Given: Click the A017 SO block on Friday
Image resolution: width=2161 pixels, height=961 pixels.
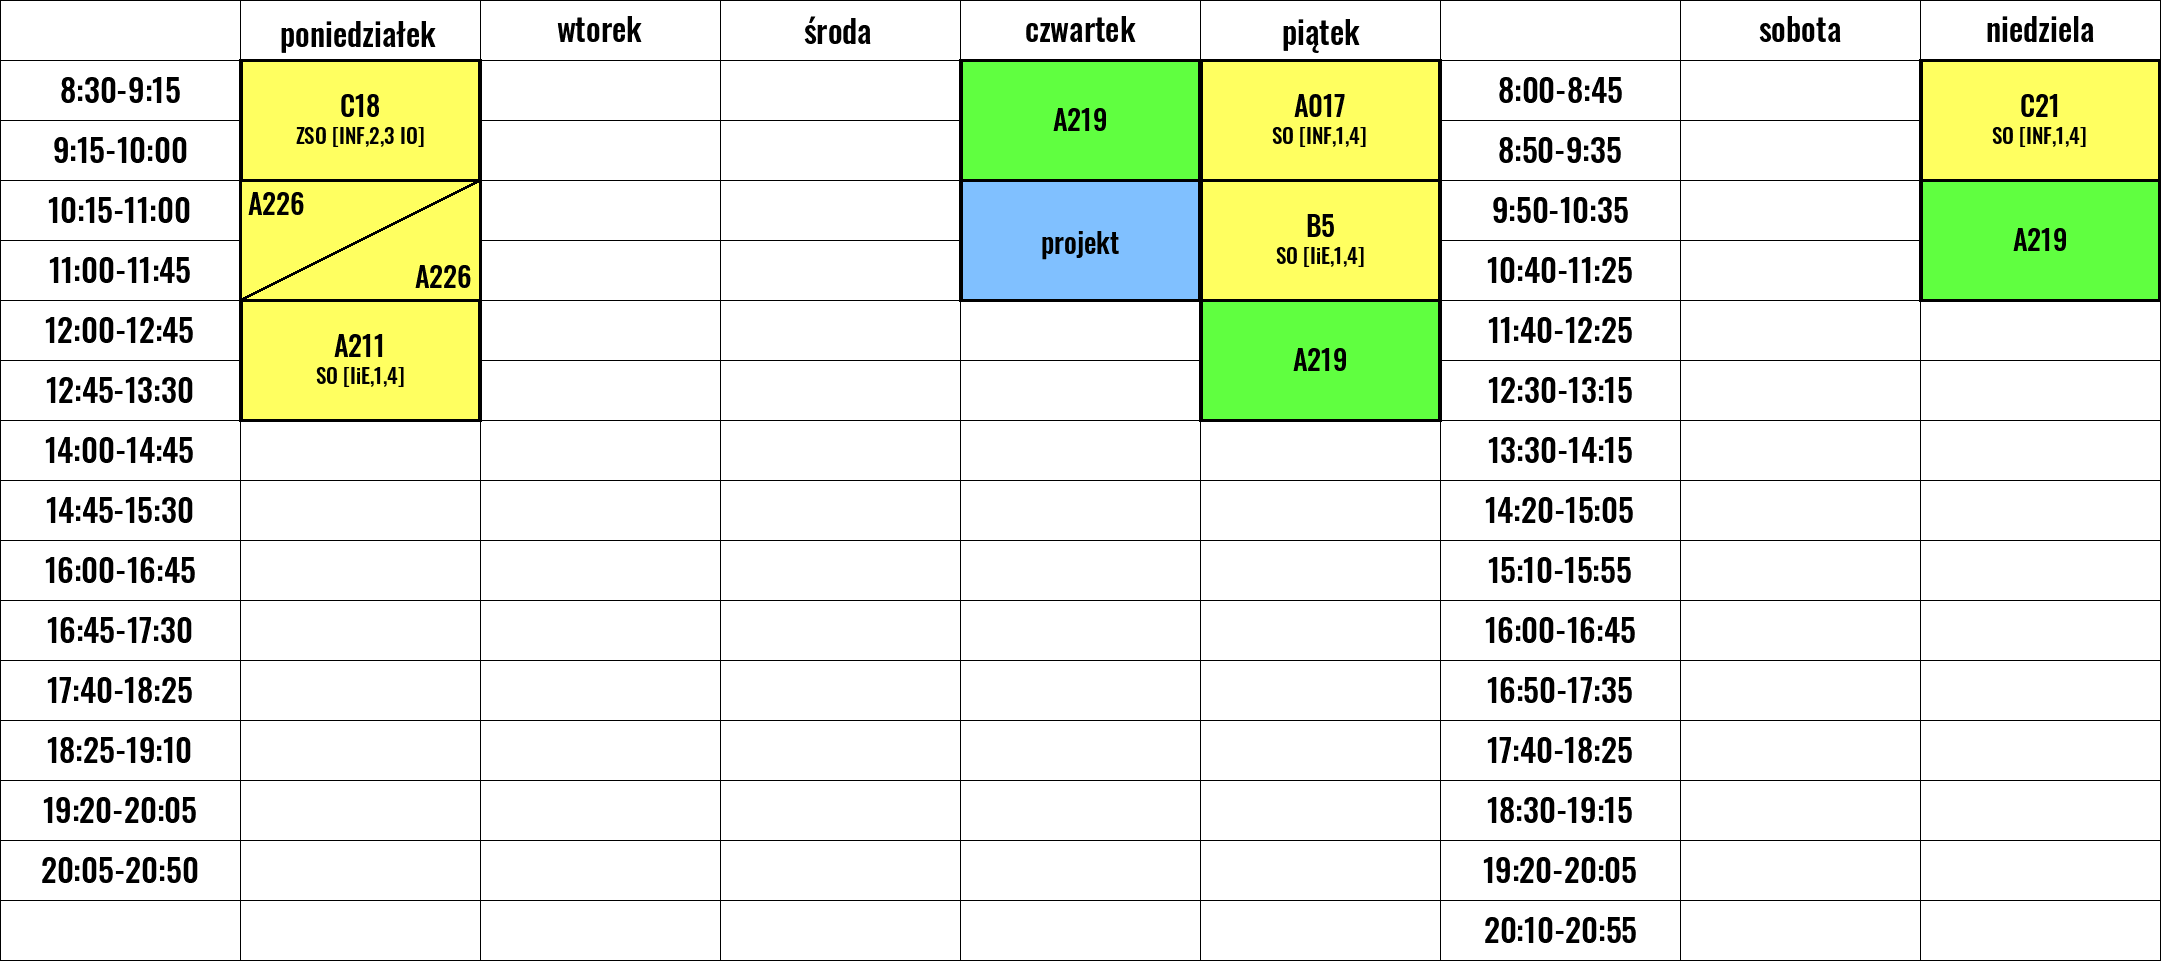Looking at the screenshot, I should (x=1320, y=120).
